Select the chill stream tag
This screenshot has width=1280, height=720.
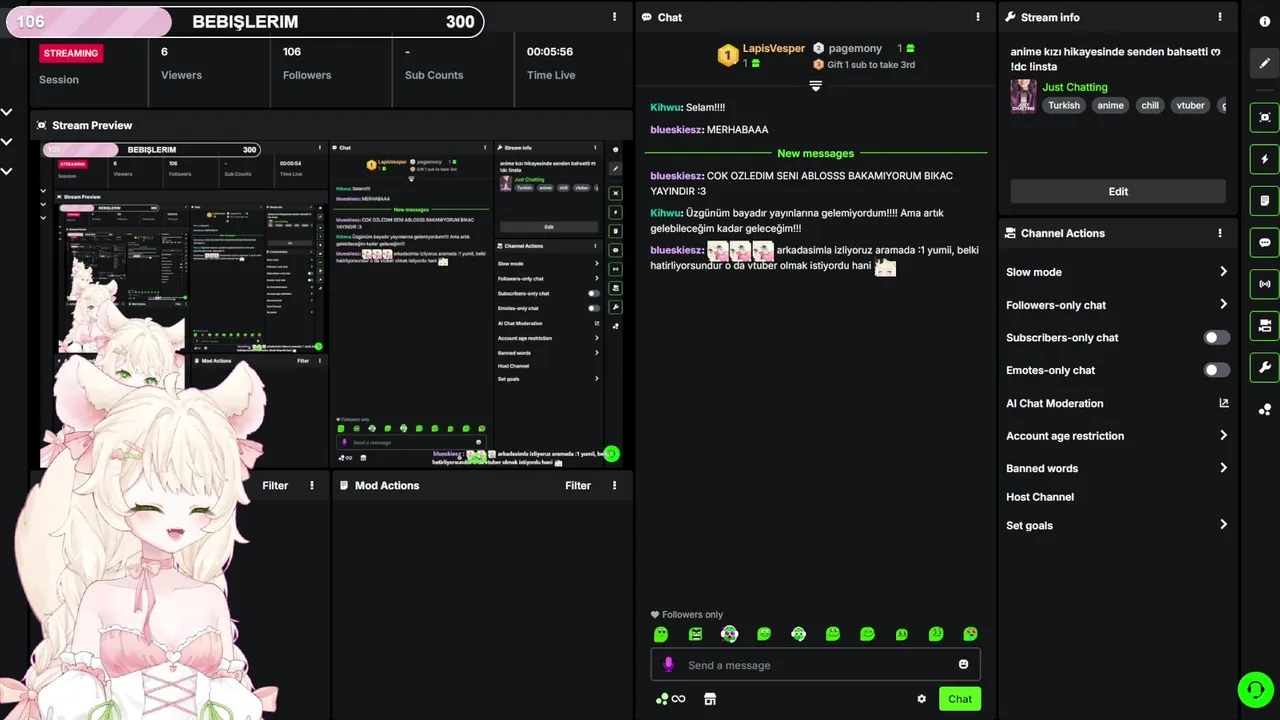1150,105
